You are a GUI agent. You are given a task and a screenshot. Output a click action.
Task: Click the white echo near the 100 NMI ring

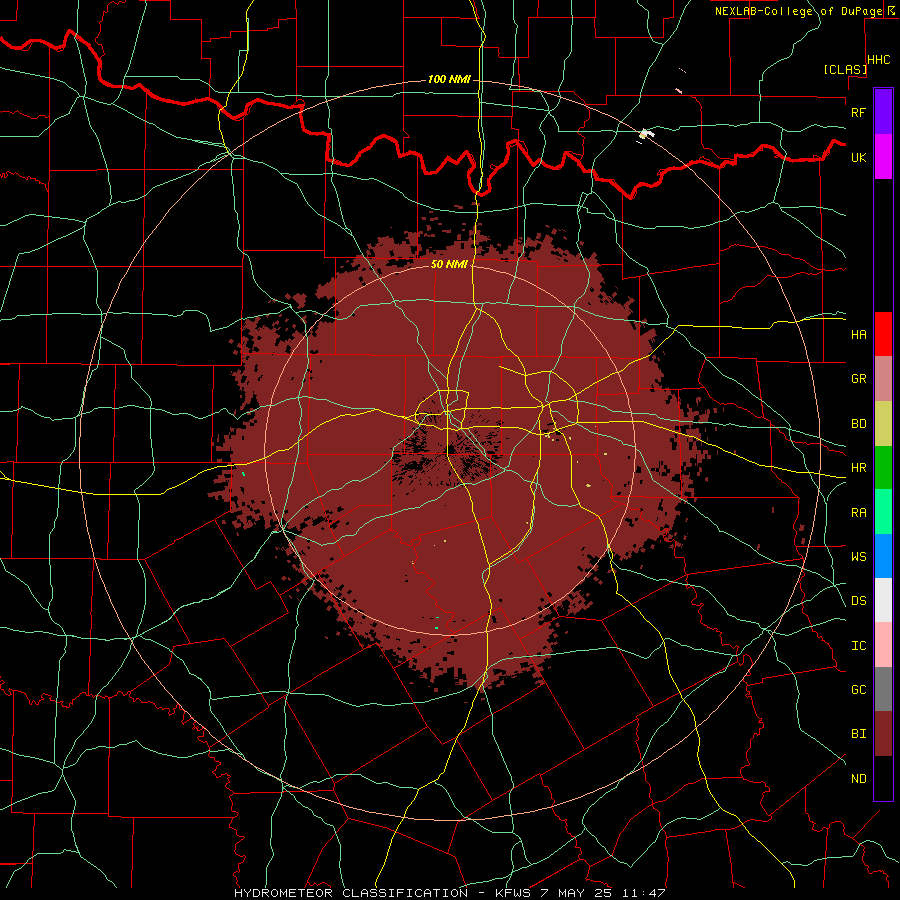pos(647,134)
